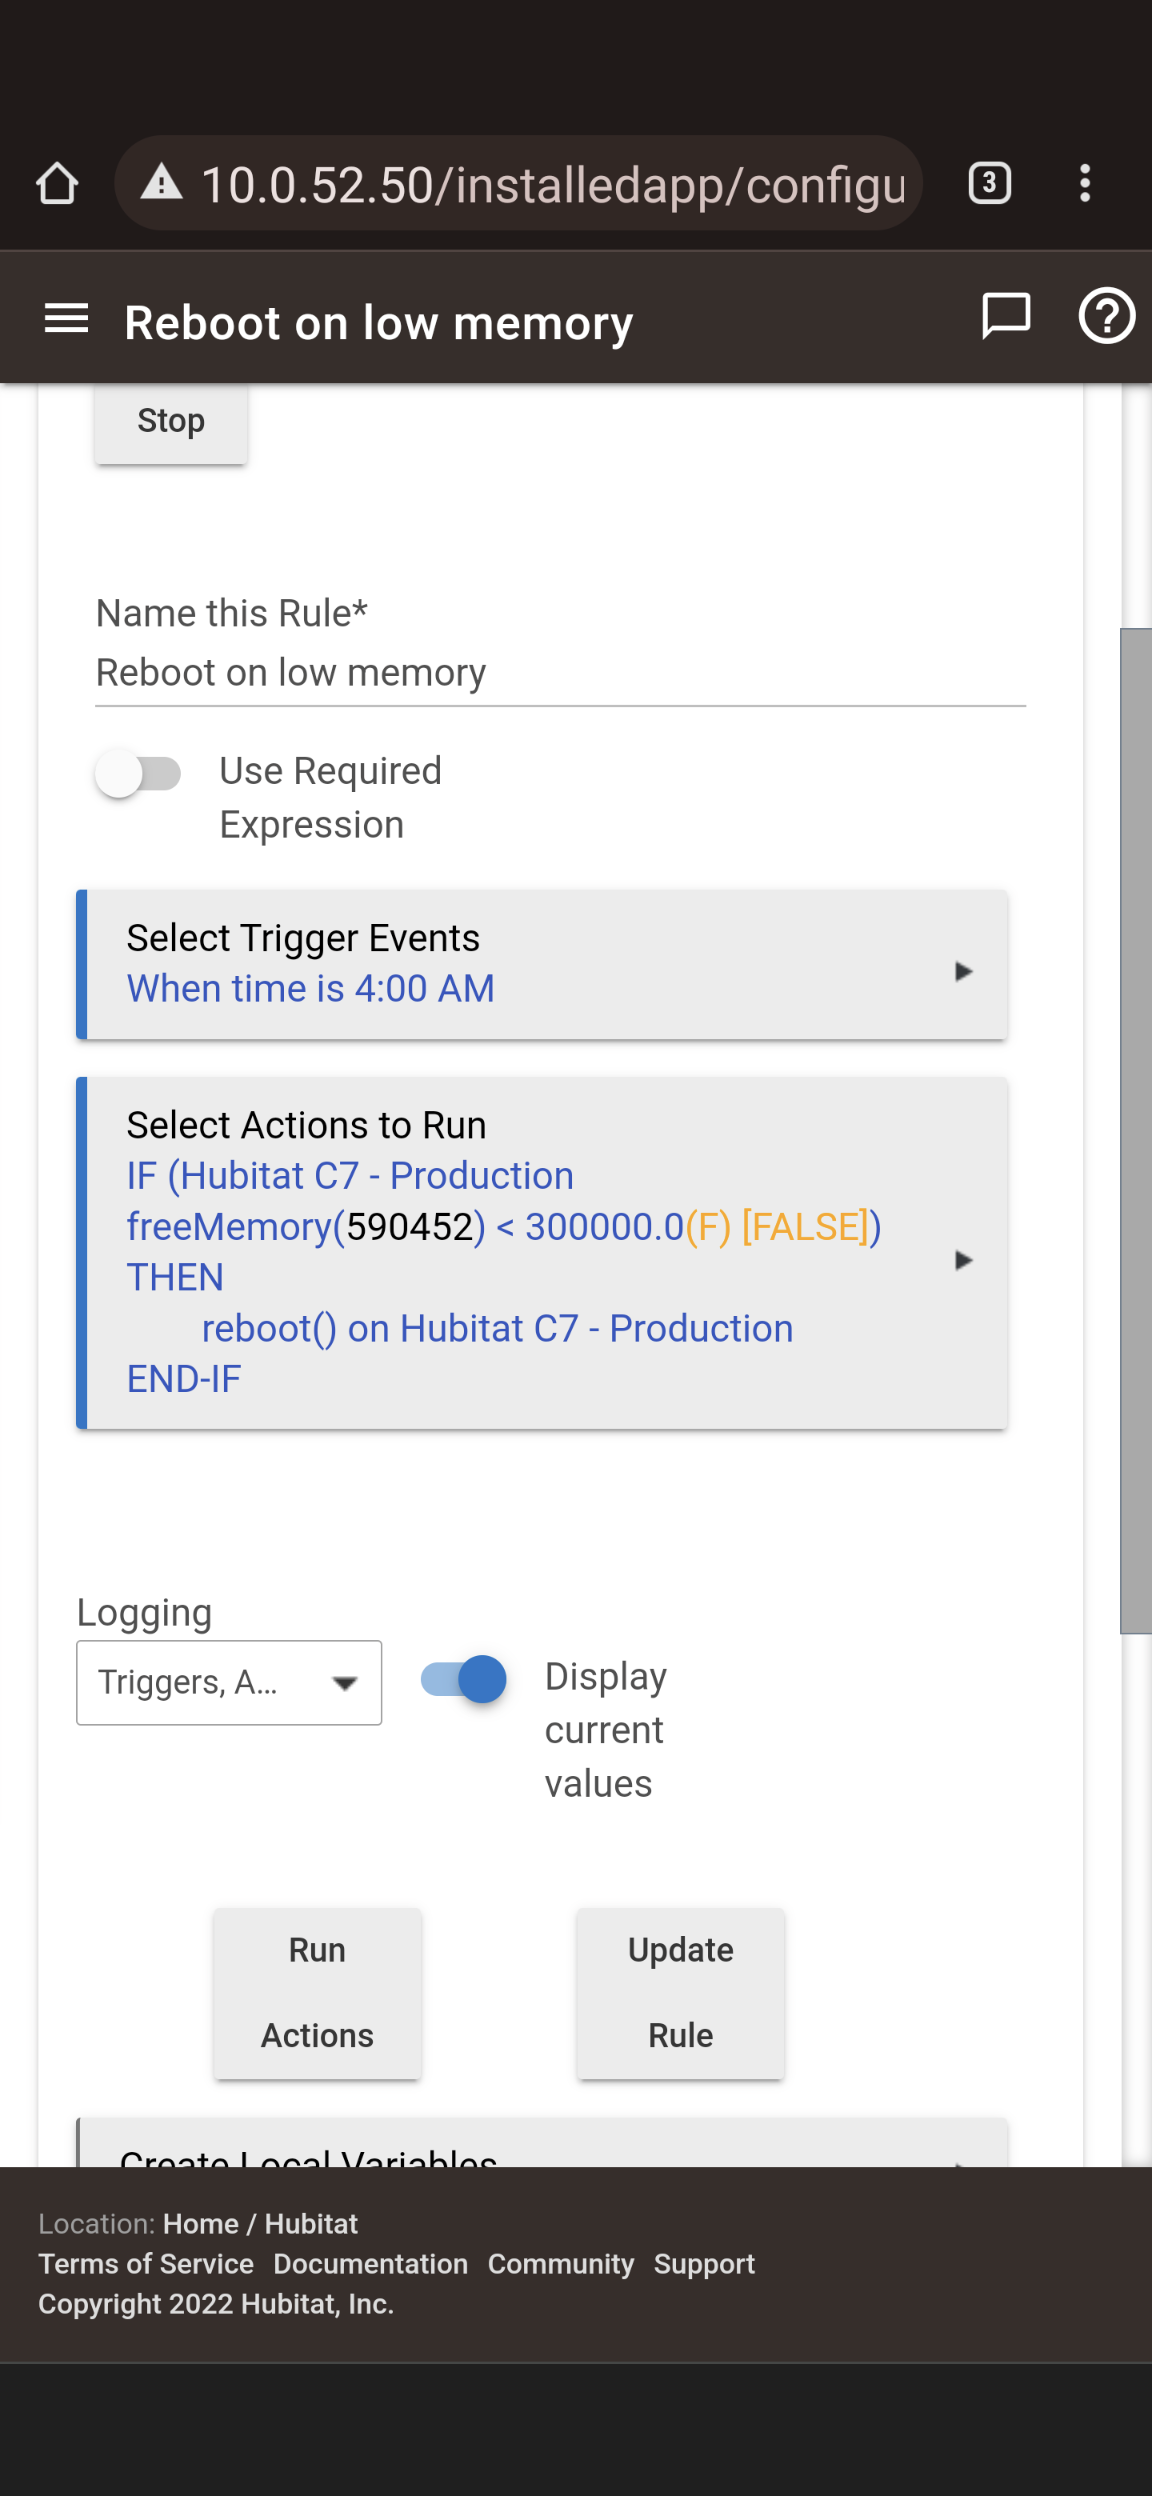Open the browser tab switcher showing 3

pos(989,184)
